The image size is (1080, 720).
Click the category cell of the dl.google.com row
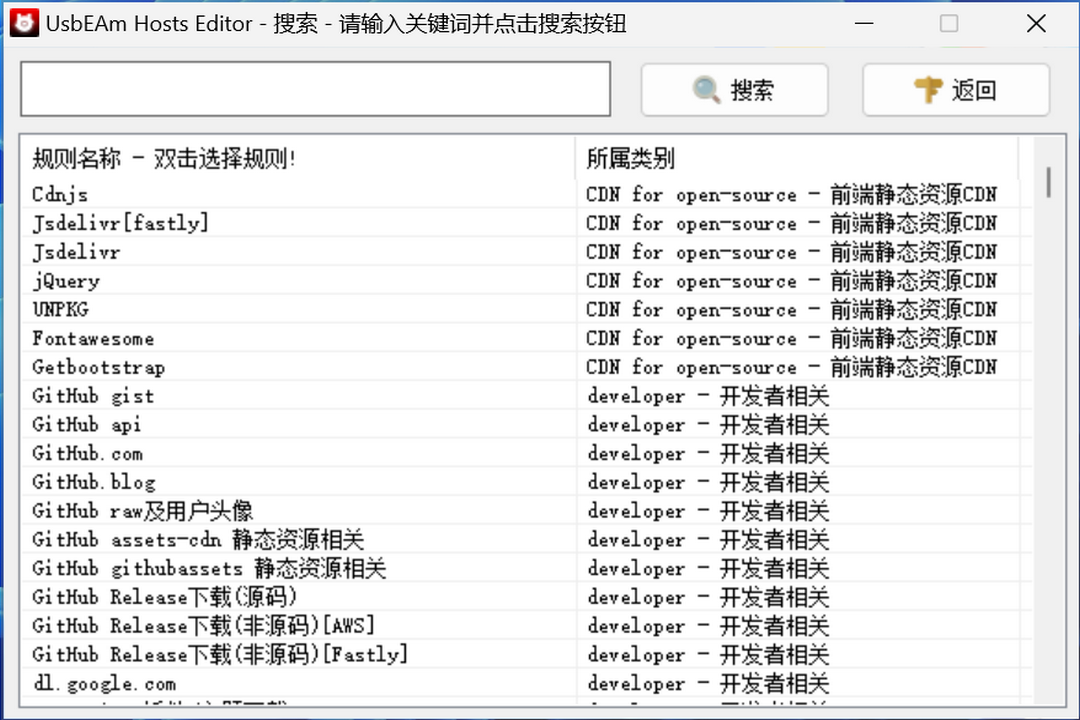[796, 683]
